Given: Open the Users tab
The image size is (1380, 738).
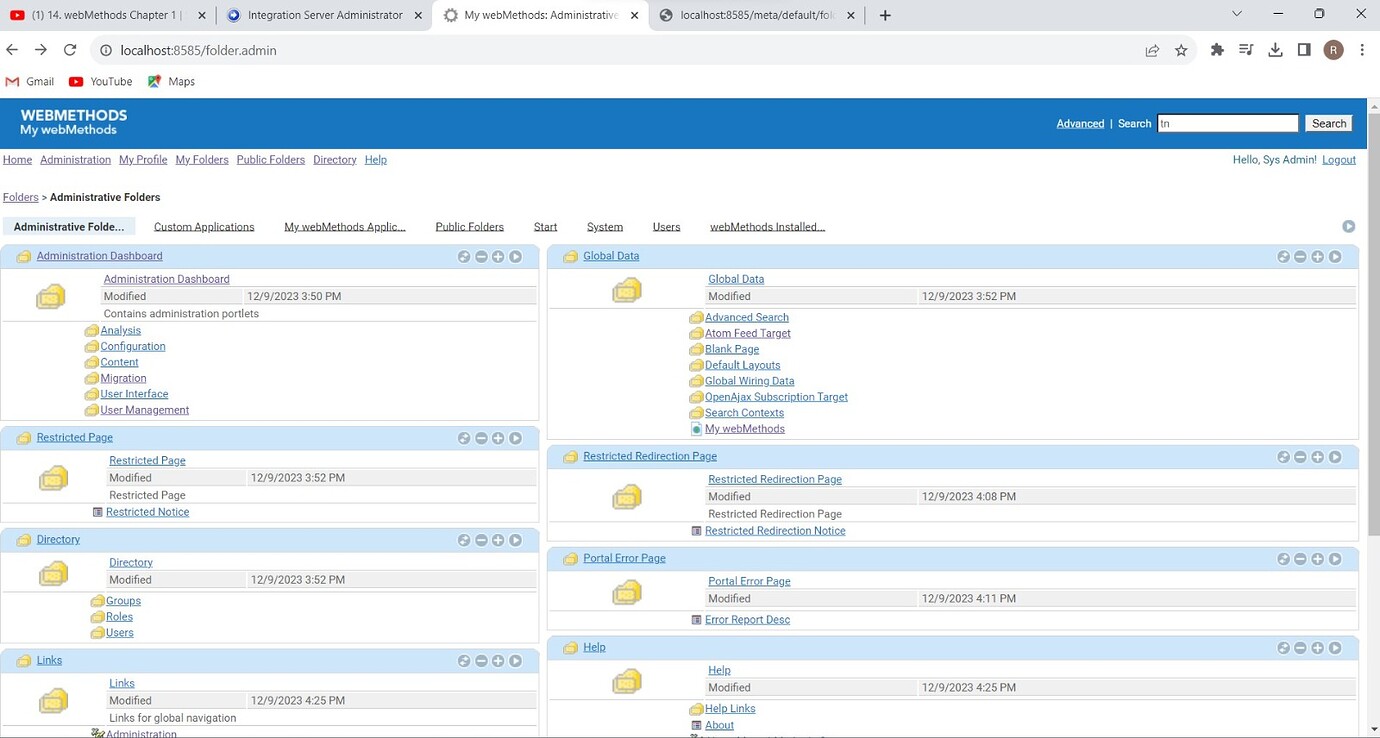Looking at the screenshot, I should coord(666,227).
